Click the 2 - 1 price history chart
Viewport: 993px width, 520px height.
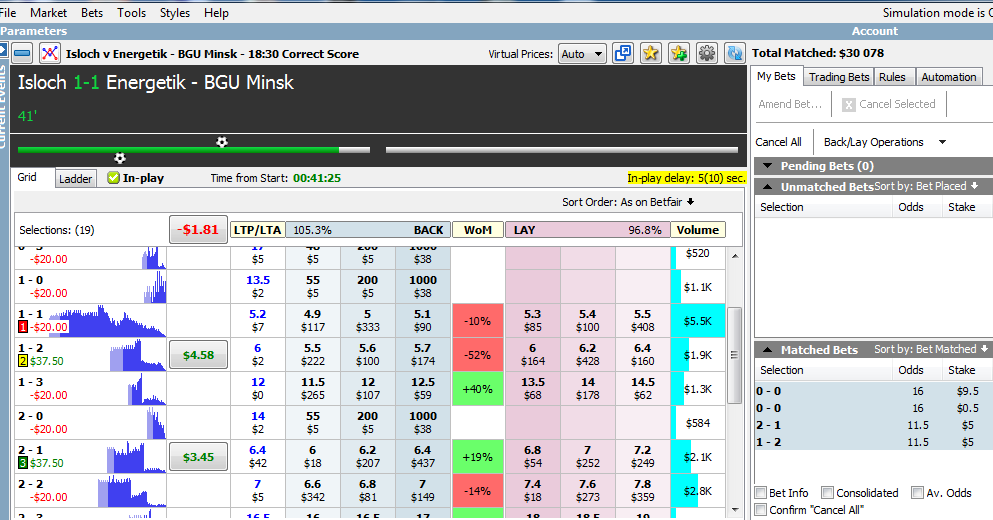coord(136,457)
